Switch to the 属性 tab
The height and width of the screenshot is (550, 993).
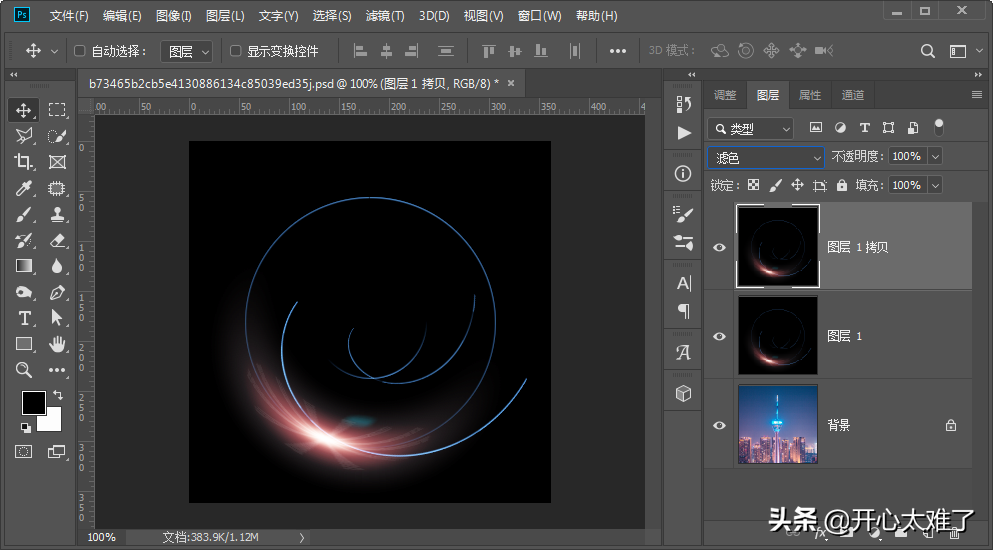point(809,95)
